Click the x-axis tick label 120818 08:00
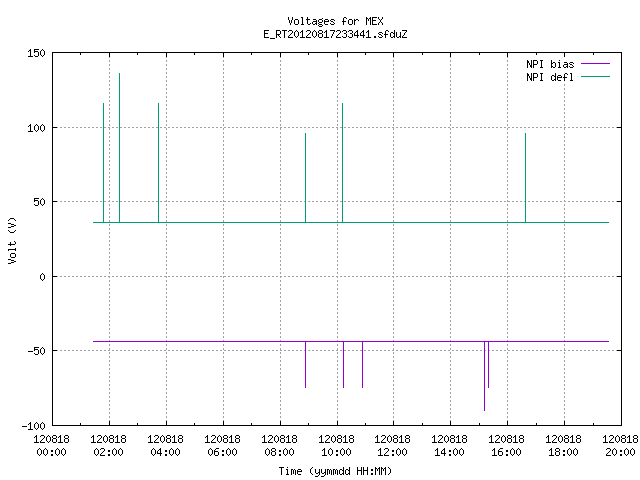This screenshot has width=640, height=480. tap(279, 446)
